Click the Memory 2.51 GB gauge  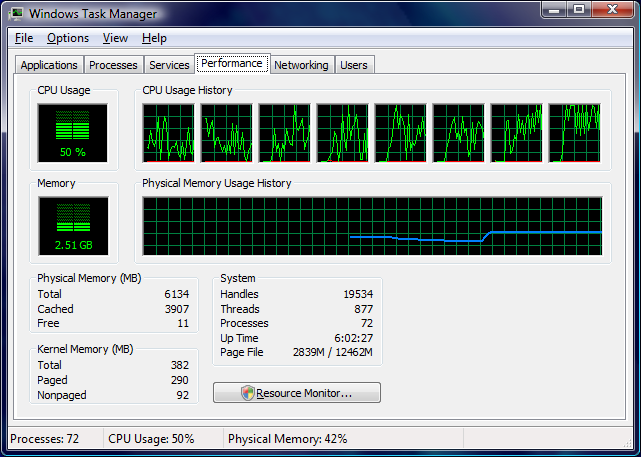[x=74, y=226]
